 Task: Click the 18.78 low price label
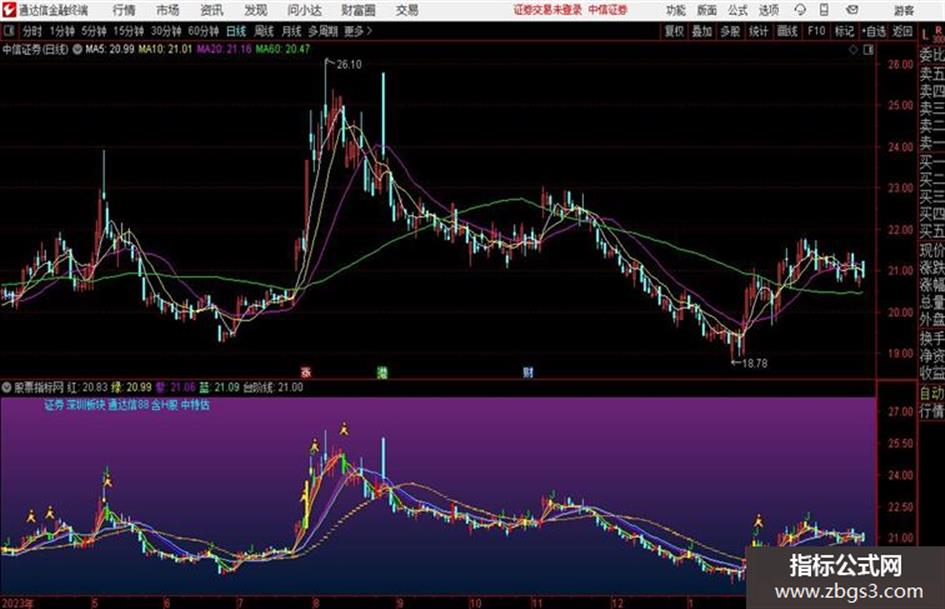click(x=755, y=363)
